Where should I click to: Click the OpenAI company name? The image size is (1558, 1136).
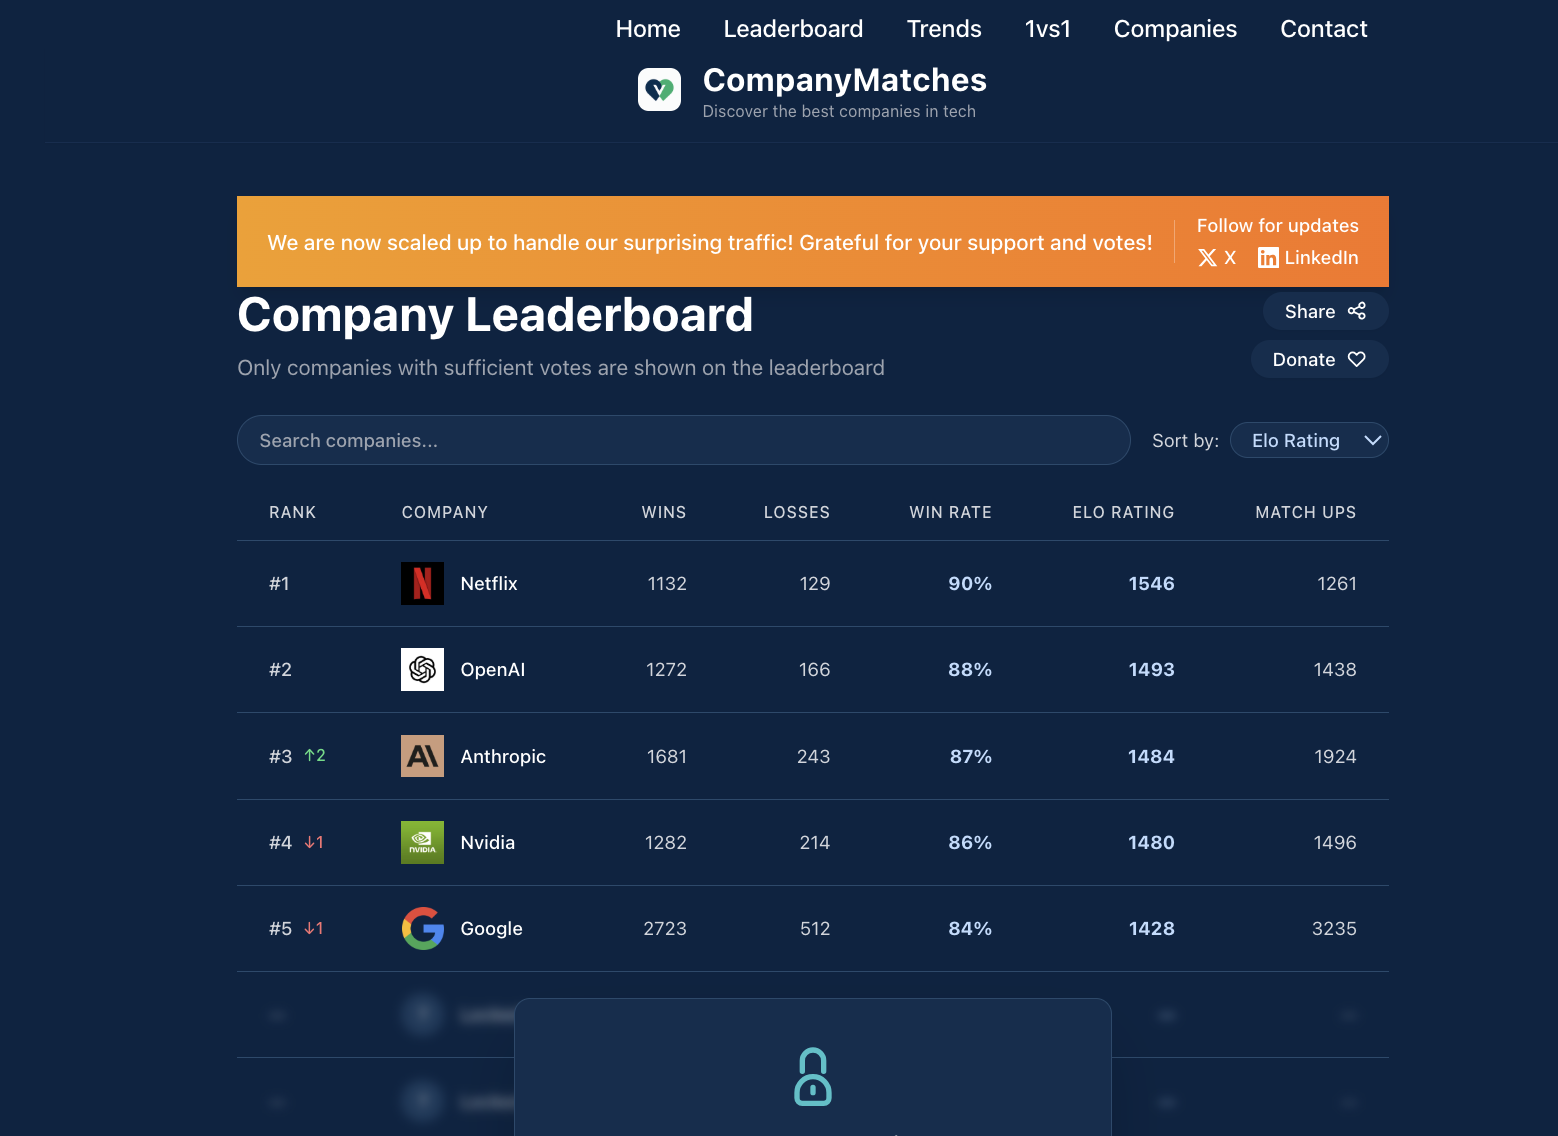click(493, 669)
